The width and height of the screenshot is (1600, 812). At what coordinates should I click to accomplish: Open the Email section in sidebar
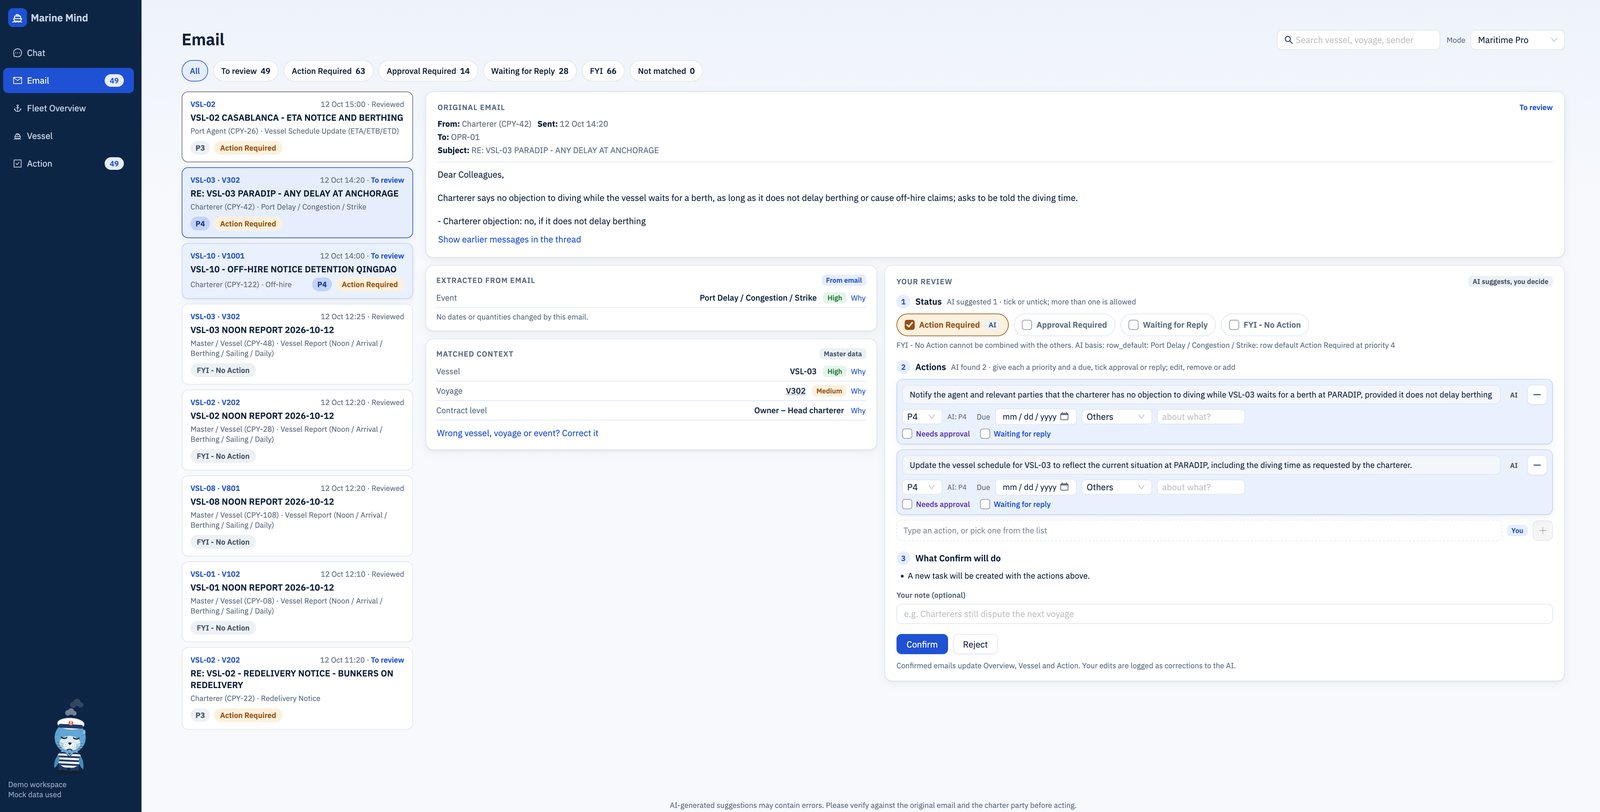70,81
